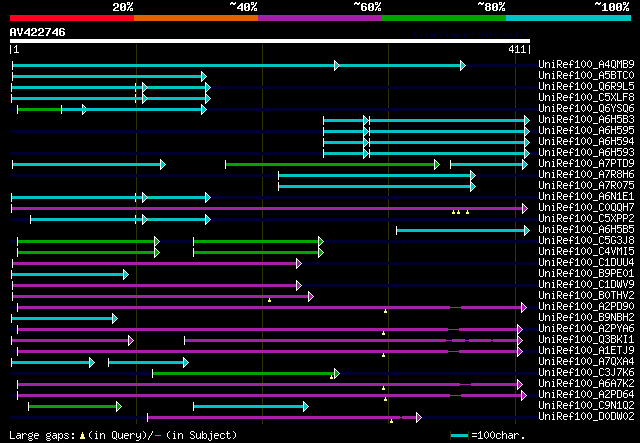Click the red 20% segment of the color scale
The image size is (640, 443).
tap(72, 18)
